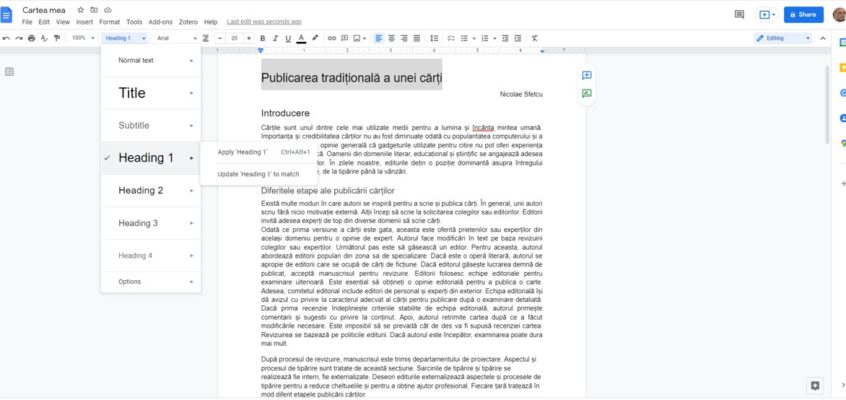
Task: Open the zoom level dropdown
Action: pyautogui.click(x=83, y=38)
